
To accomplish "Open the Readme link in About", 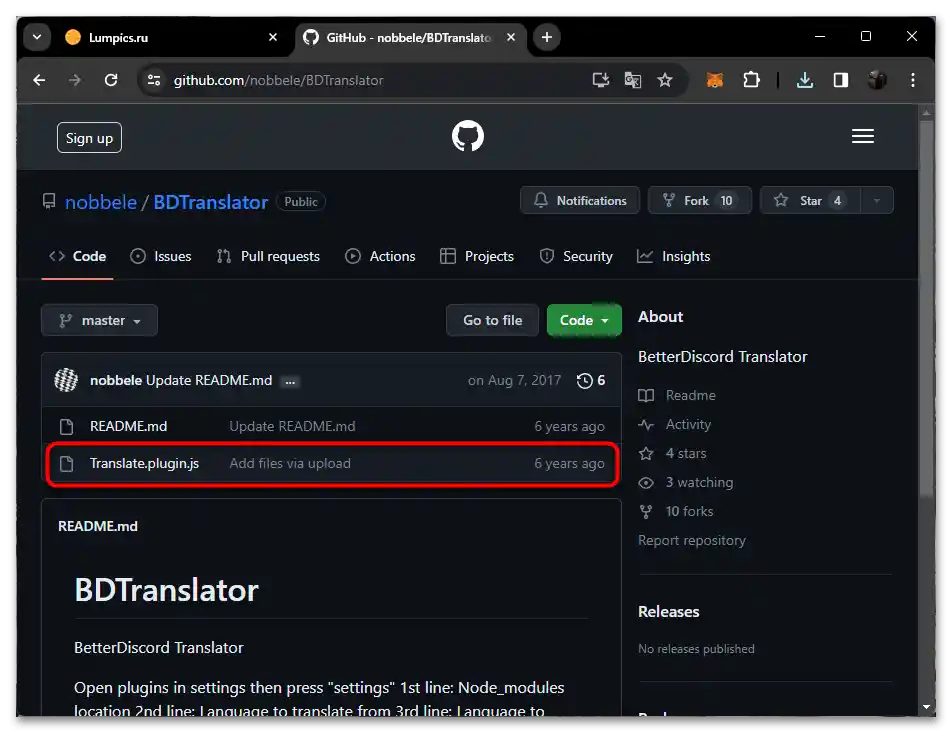I will tap(690, 395).
